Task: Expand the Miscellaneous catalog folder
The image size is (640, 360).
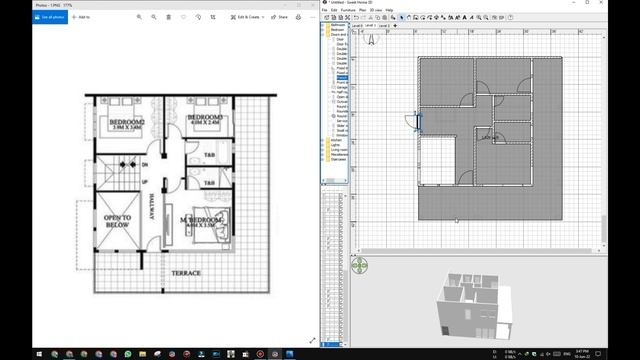Action: click(x=323, y=155)
